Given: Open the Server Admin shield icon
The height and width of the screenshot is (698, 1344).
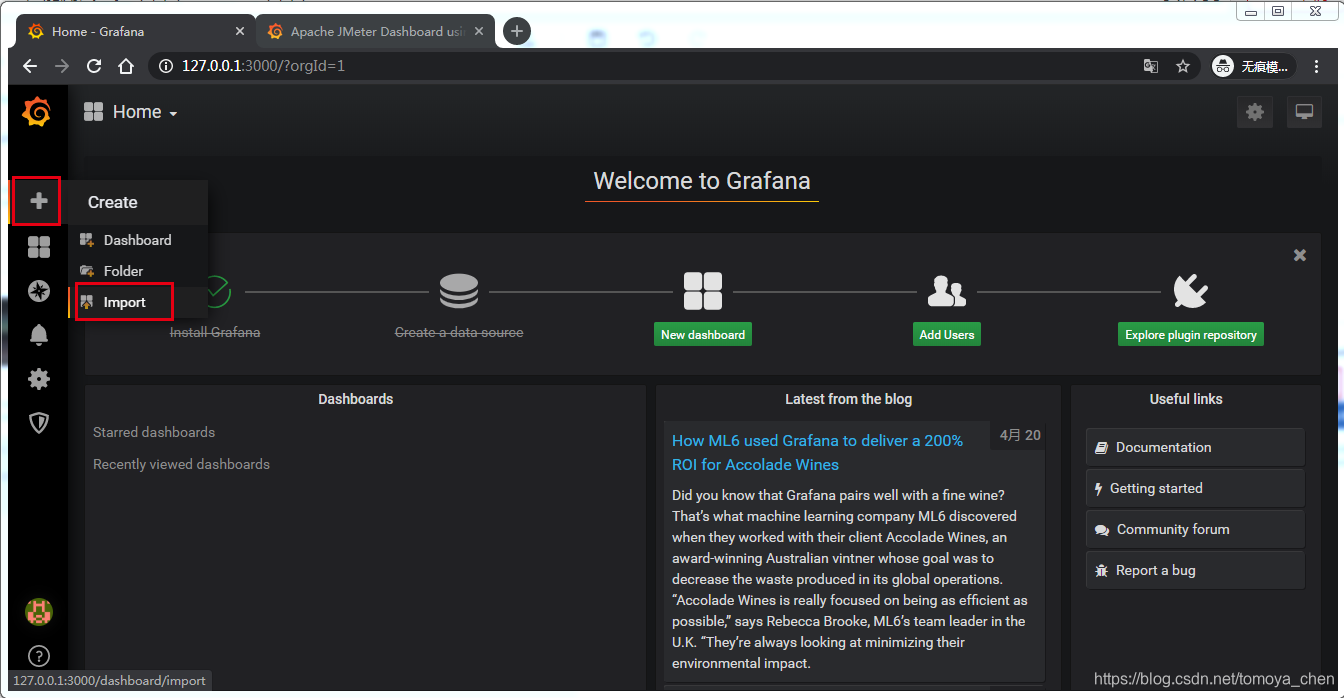Looking at the screenshot, I should (x=38, y=423).
